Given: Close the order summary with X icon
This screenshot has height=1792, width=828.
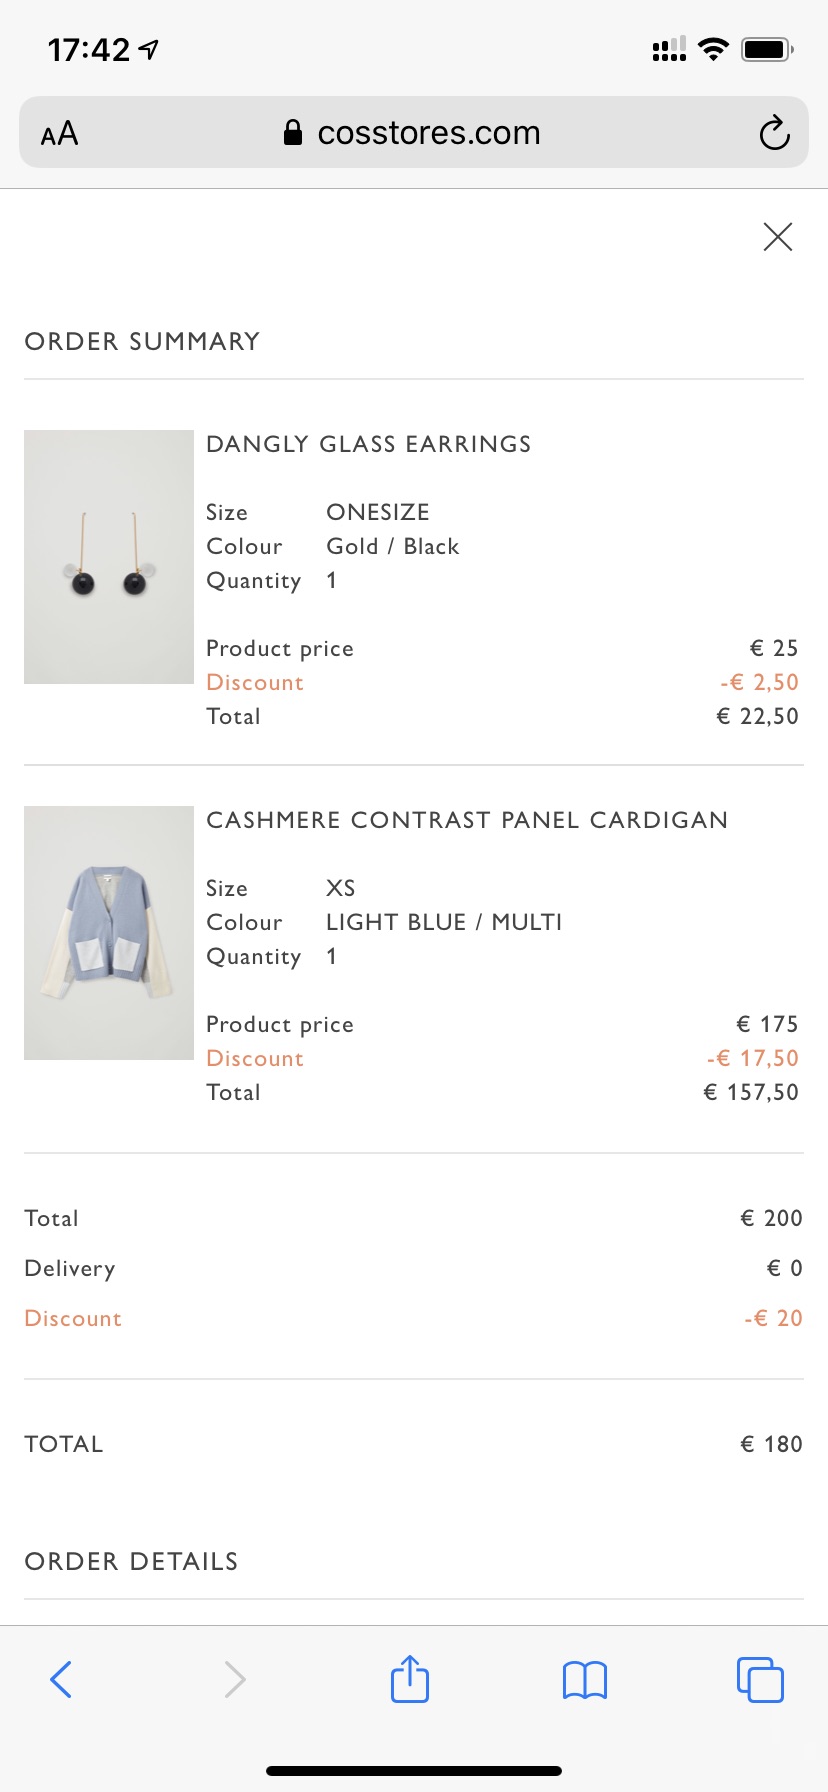Looking at the screenshot, I should (777, 237).
